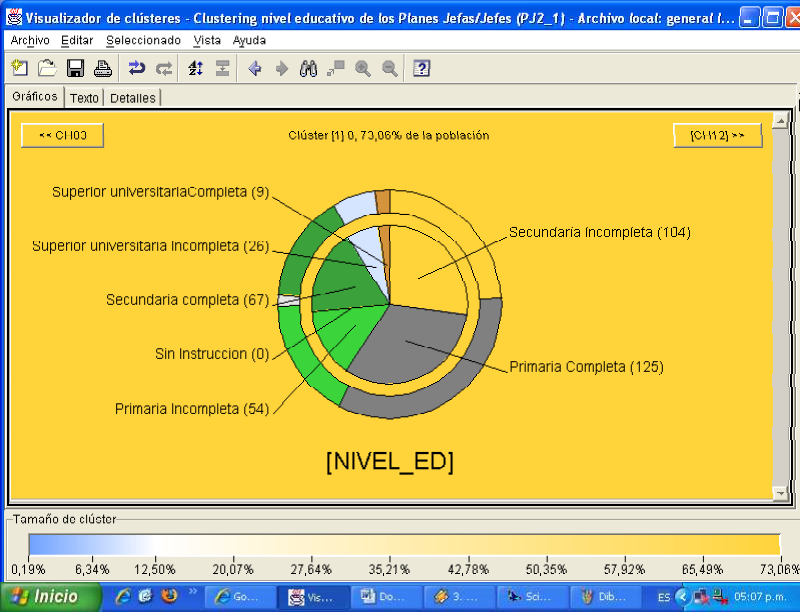Screen dimensions: 800x612
Task: Click the scrollbar down arrow in chart panel
Action: pos(779,492)
